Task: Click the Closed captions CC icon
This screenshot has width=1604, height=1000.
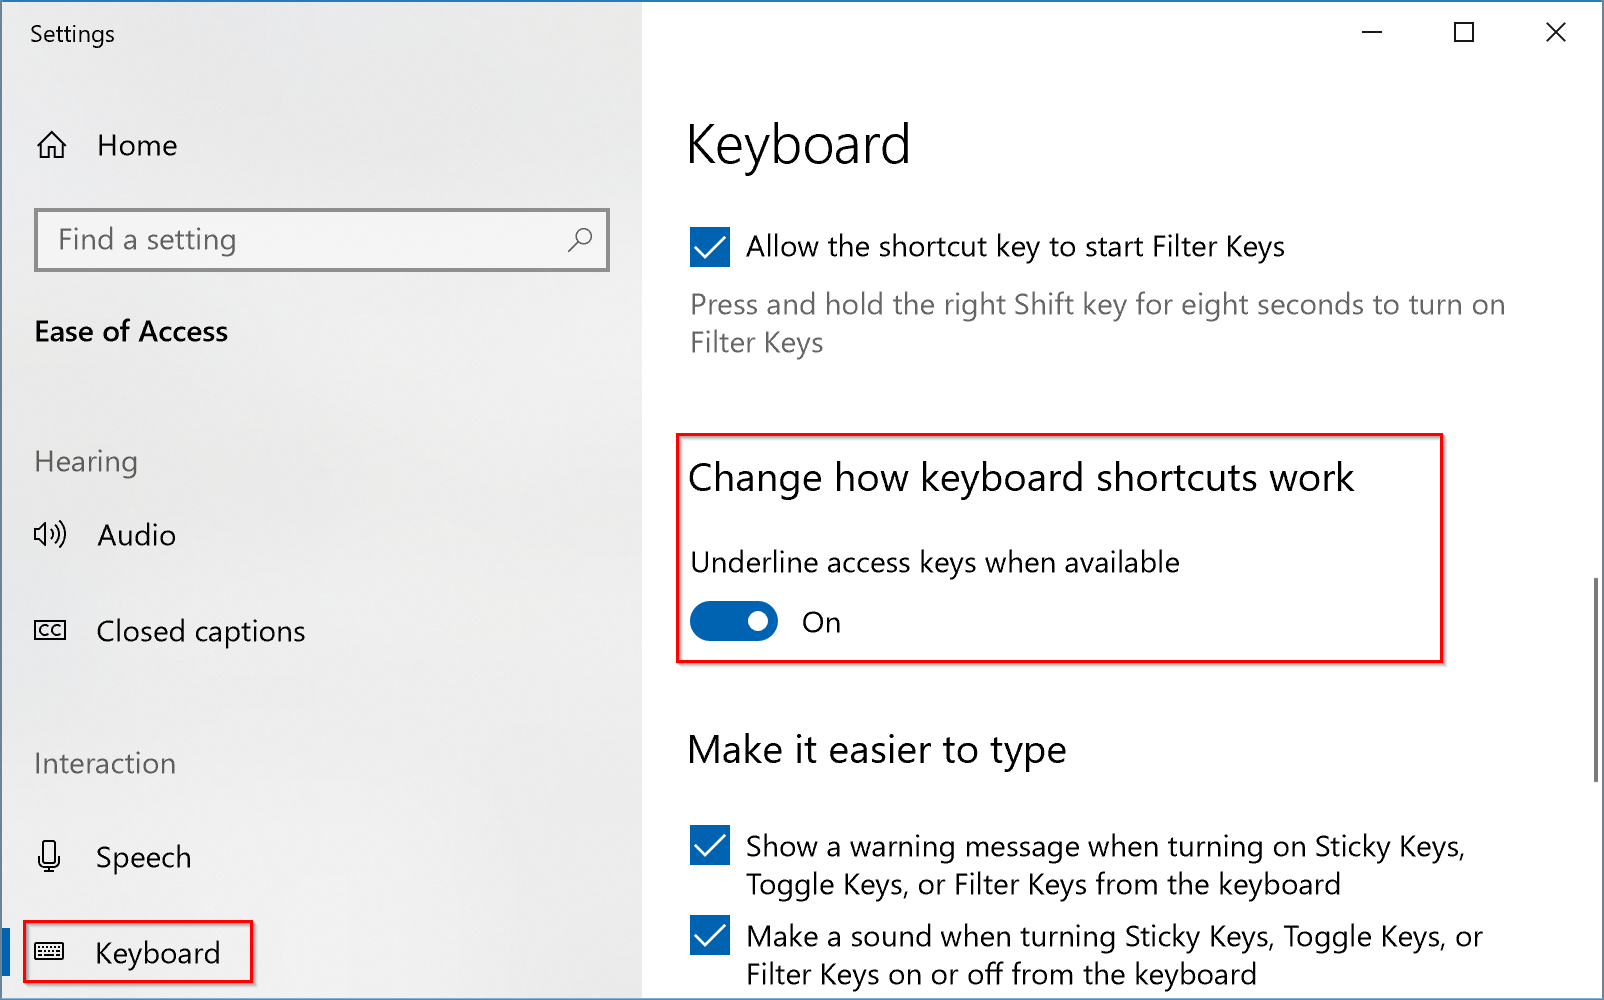Action: 50,630
